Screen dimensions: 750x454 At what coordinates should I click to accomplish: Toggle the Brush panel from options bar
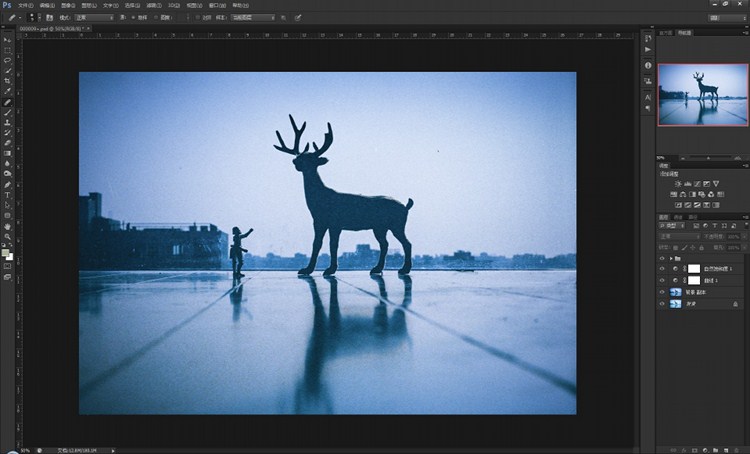[x=49, y=18]
